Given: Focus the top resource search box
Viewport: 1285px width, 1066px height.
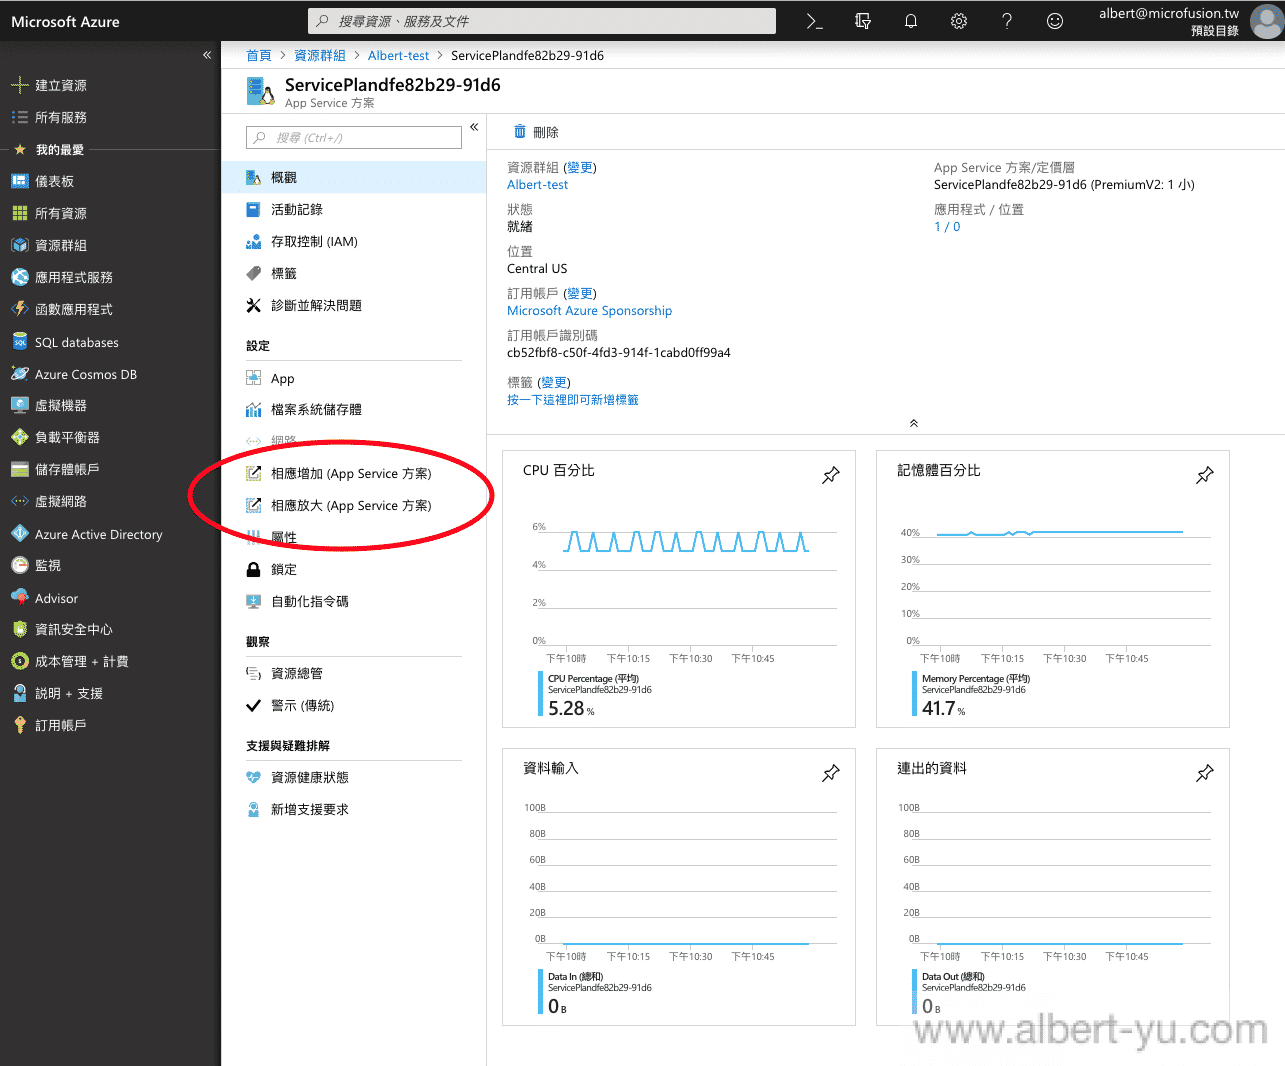Looking at the screenshot, I should pos(542,21).
